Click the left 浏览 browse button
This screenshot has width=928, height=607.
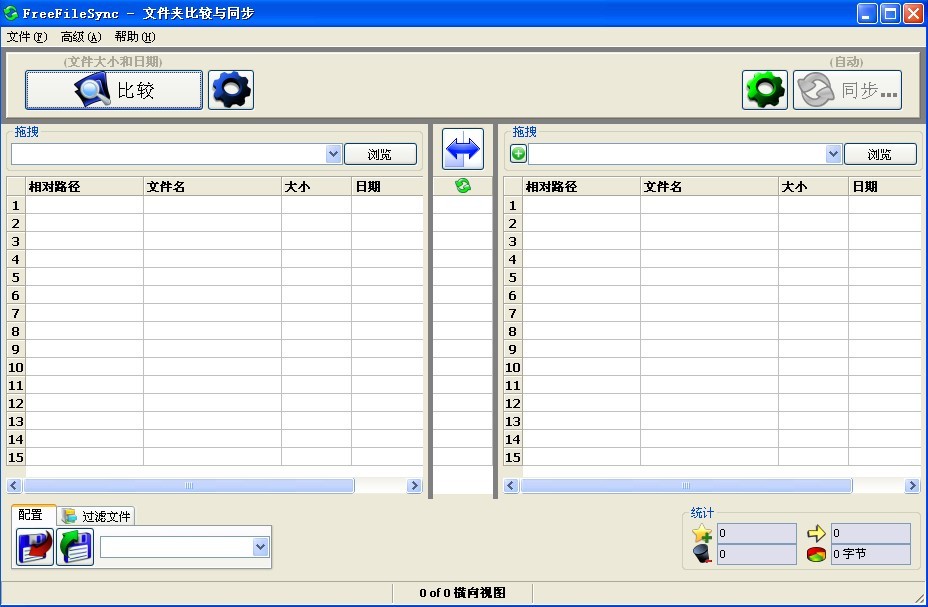tap(380, 154)
